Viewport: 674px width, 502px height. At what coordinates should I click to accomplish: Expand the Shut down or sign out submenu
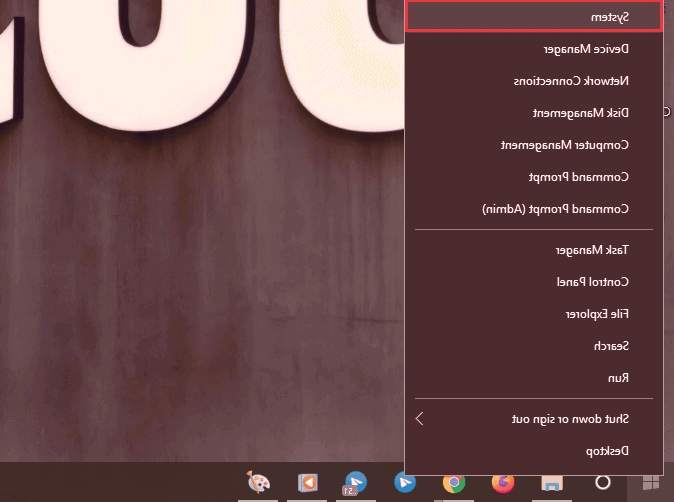534,419
